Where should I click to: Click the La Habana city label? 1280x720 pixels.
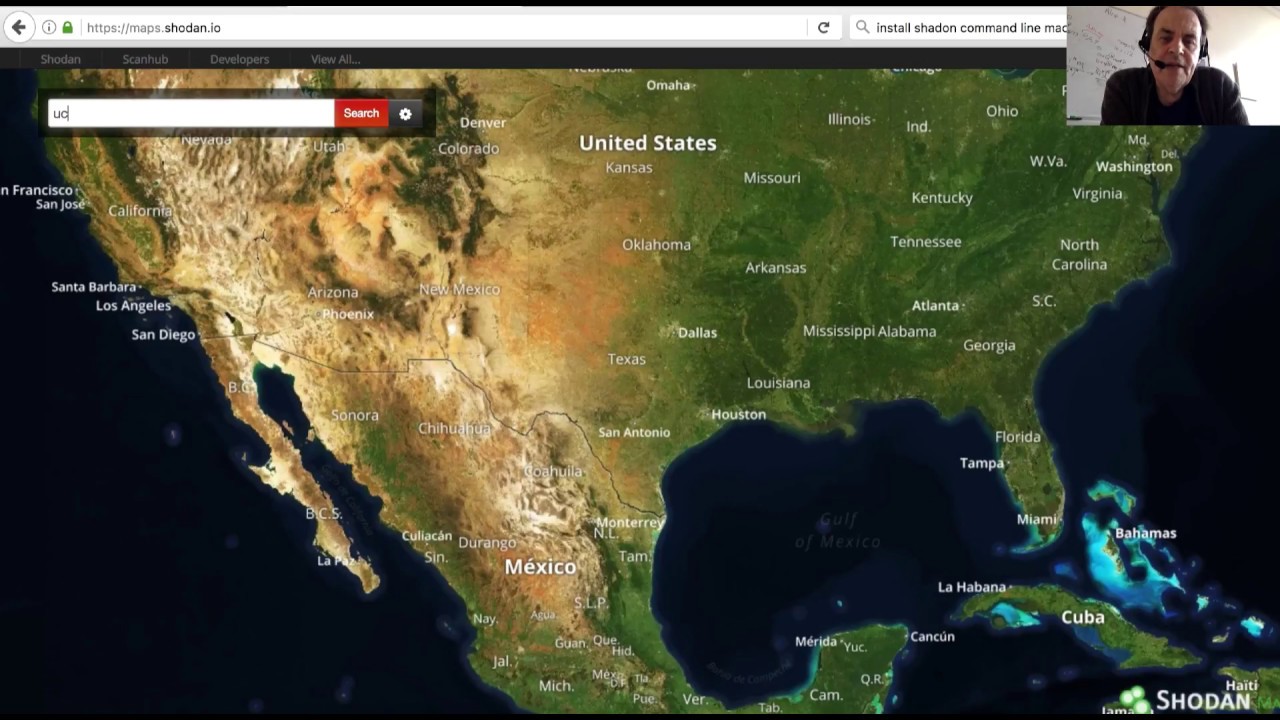coord(971,587)
